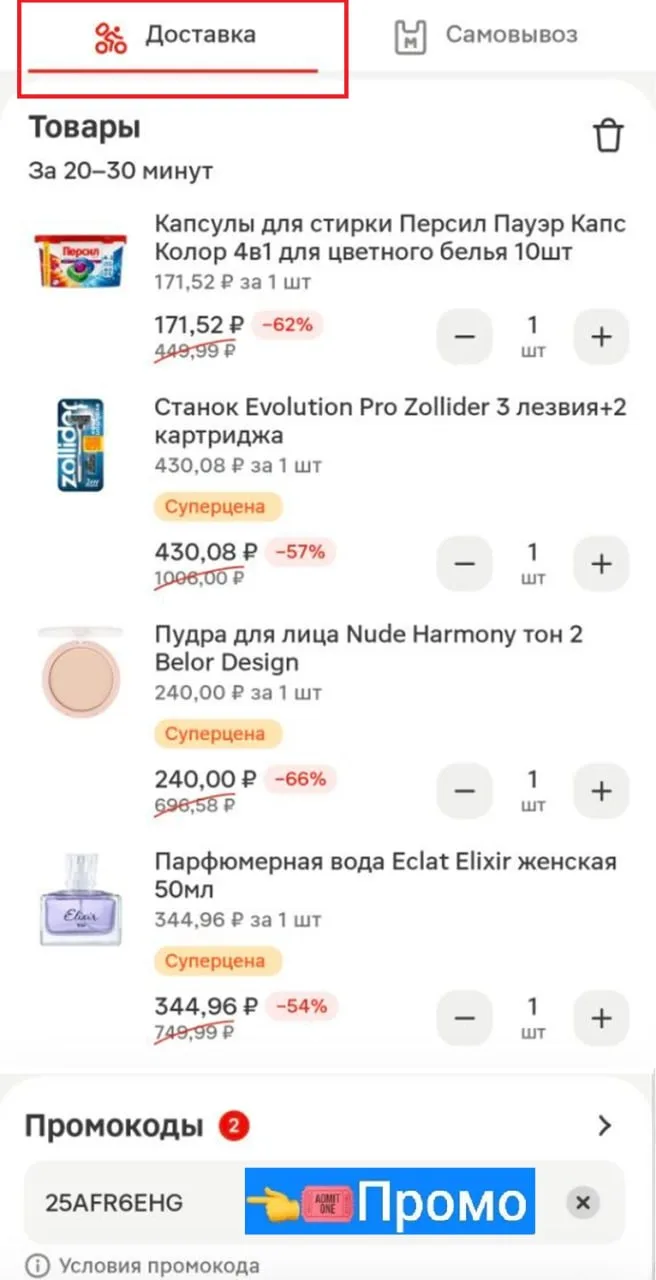Screen dimensions: 656x1280
Task: Open the Eclat Elixir perfume image
Action: [80, 899]
